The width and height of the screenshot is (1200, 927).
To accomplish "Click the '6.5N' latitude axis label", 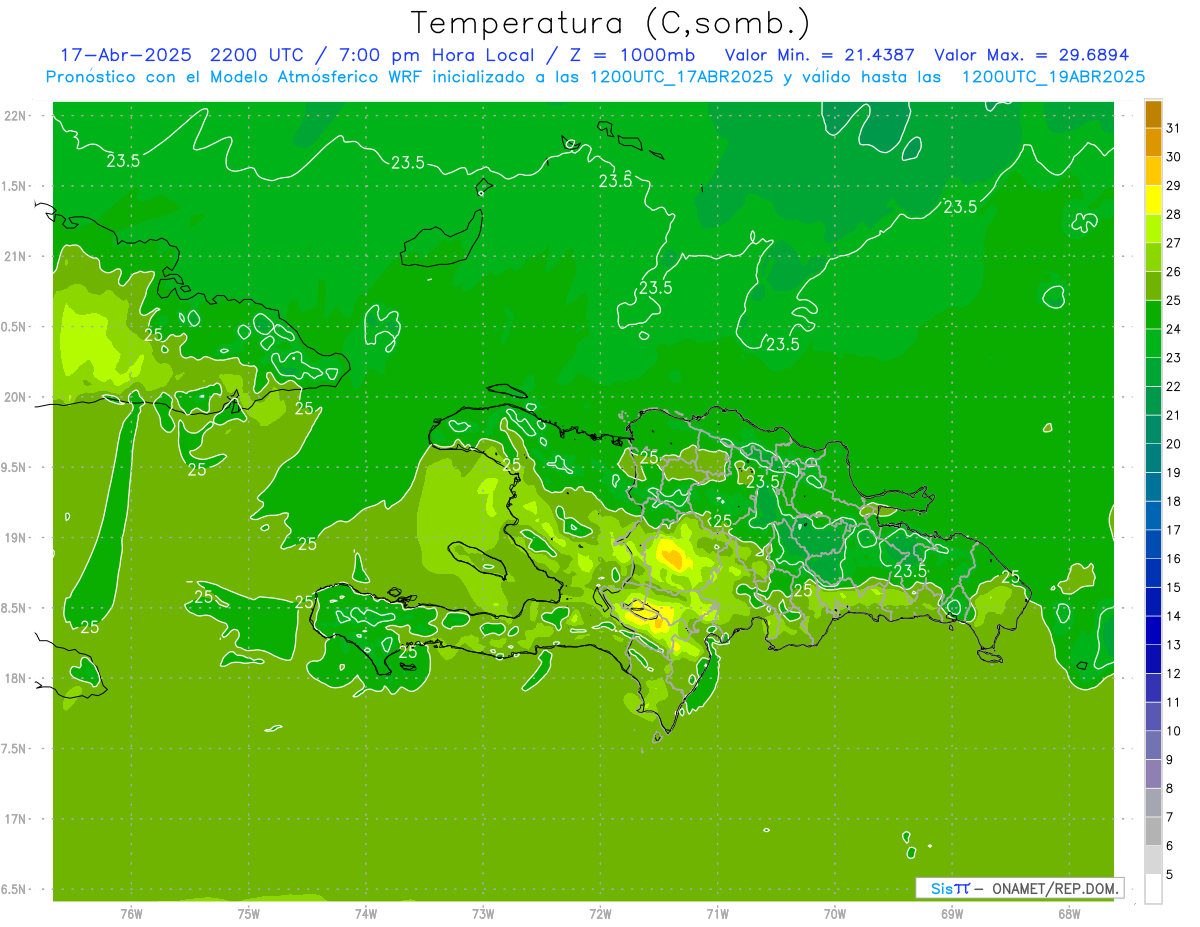I will [x=16, y=889].
